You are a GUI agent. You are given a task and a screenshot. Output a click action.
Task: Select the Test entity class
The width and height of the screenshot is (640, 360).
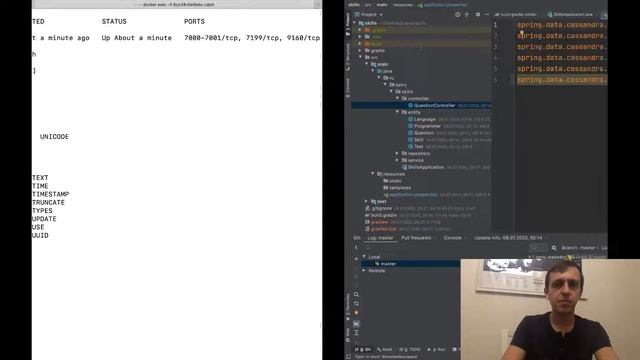click(x=418, y=147)
